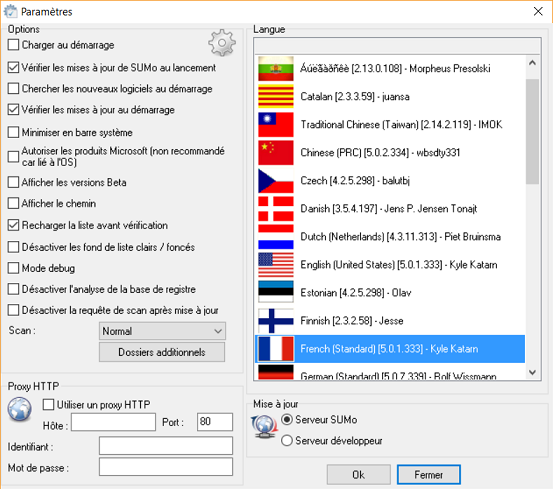Open the Scan Normal dropdown
Viewport: 553px width, 489px height.
pyautogui.click(x=162, y=331)
